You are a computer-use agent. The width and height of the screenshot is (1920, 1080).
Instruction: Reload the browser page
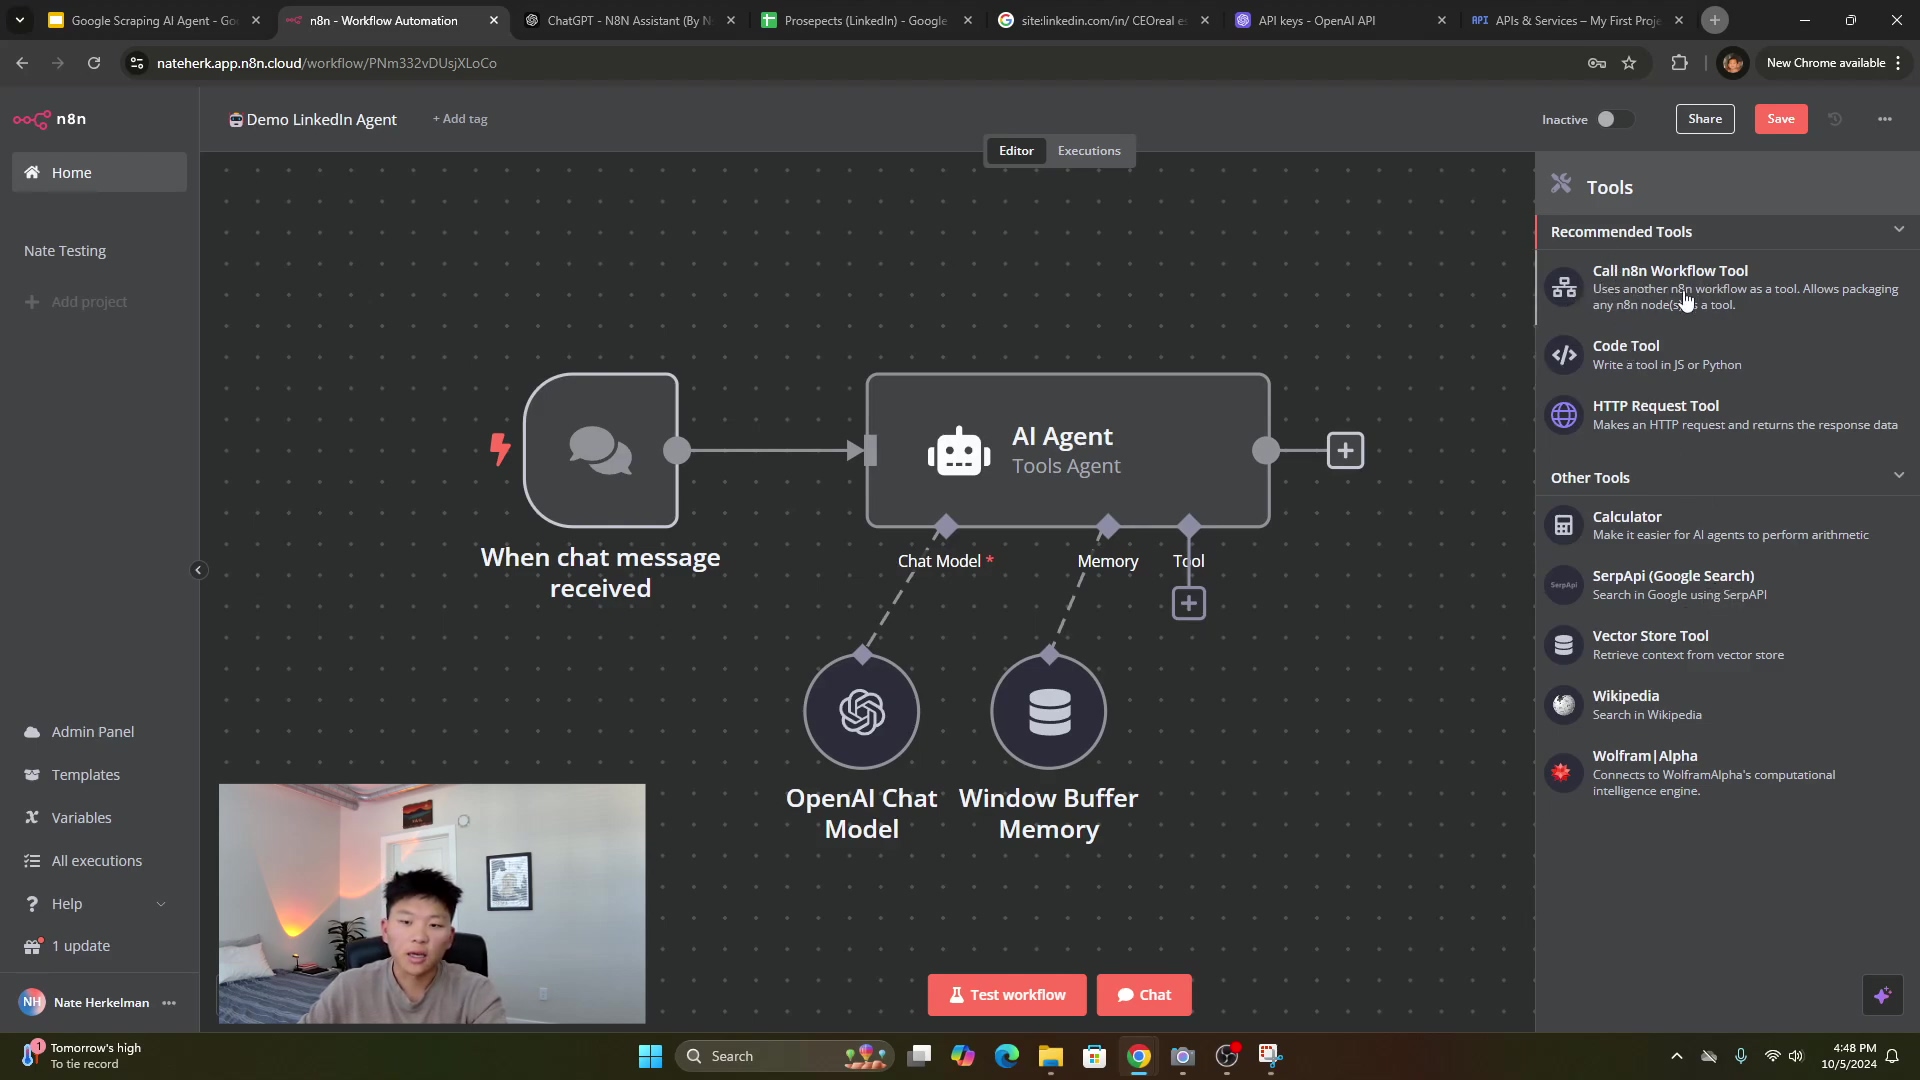point(94,63)
